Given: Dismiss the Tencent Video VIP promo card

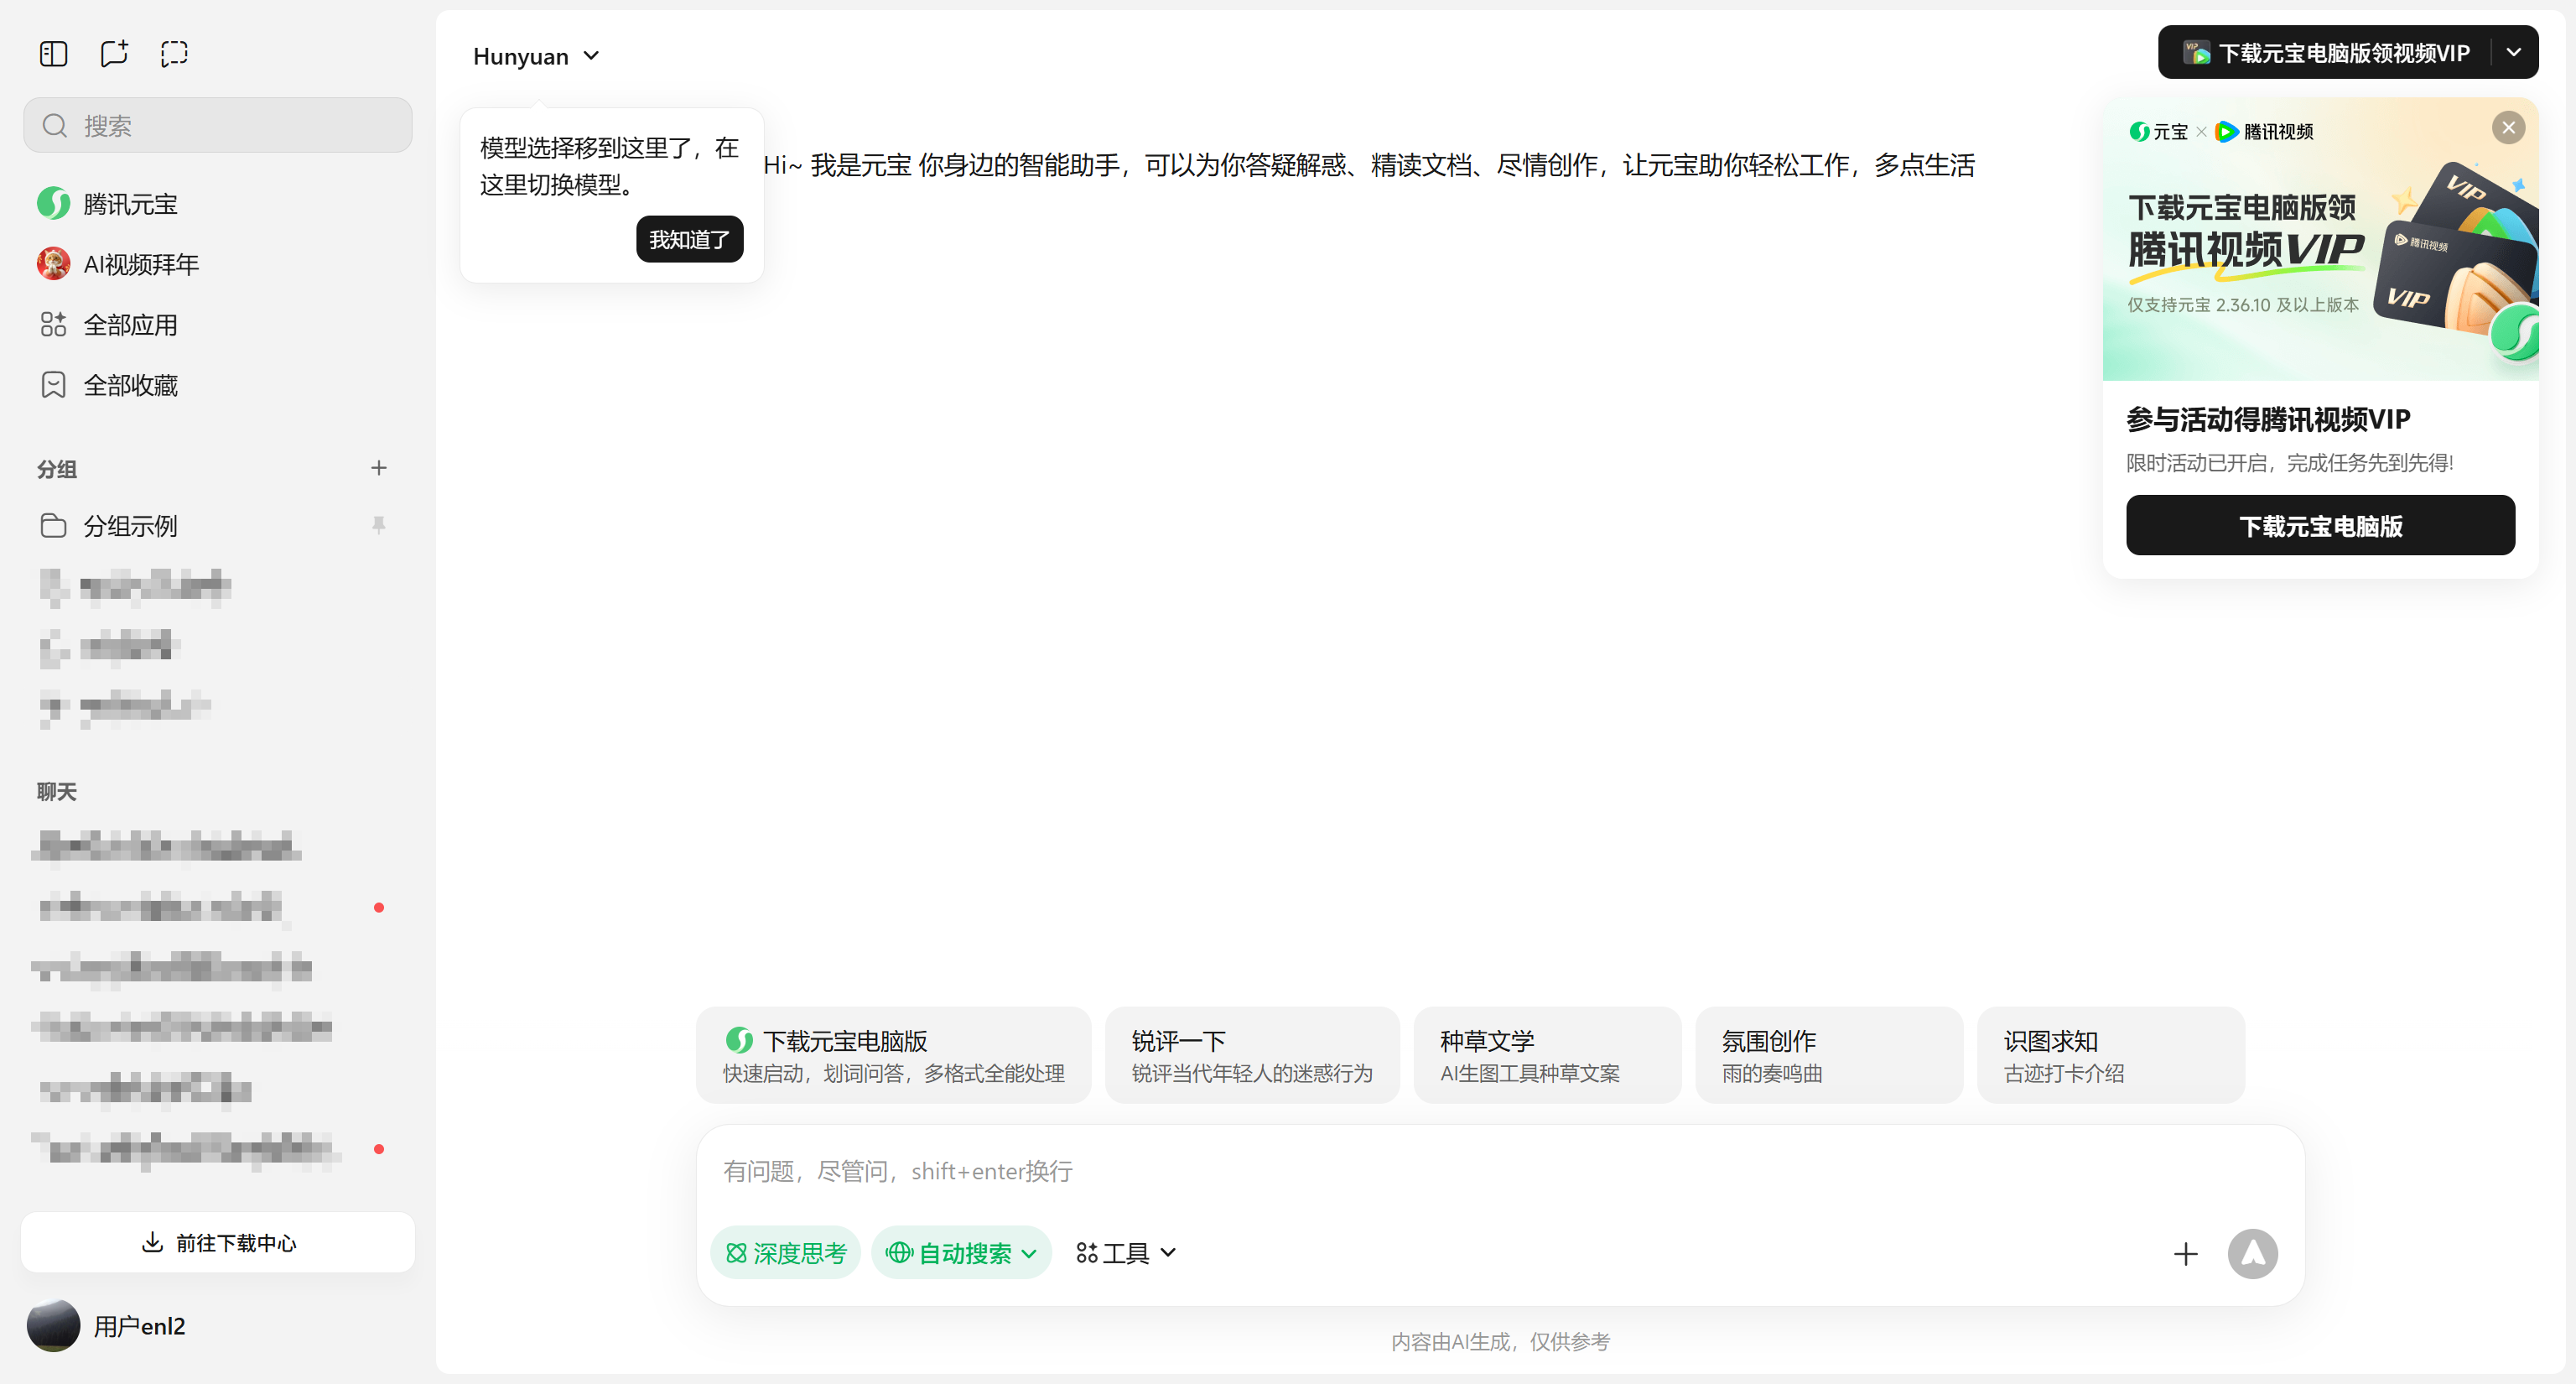Looking at the screenshot, I should (x=2508, y=127).
